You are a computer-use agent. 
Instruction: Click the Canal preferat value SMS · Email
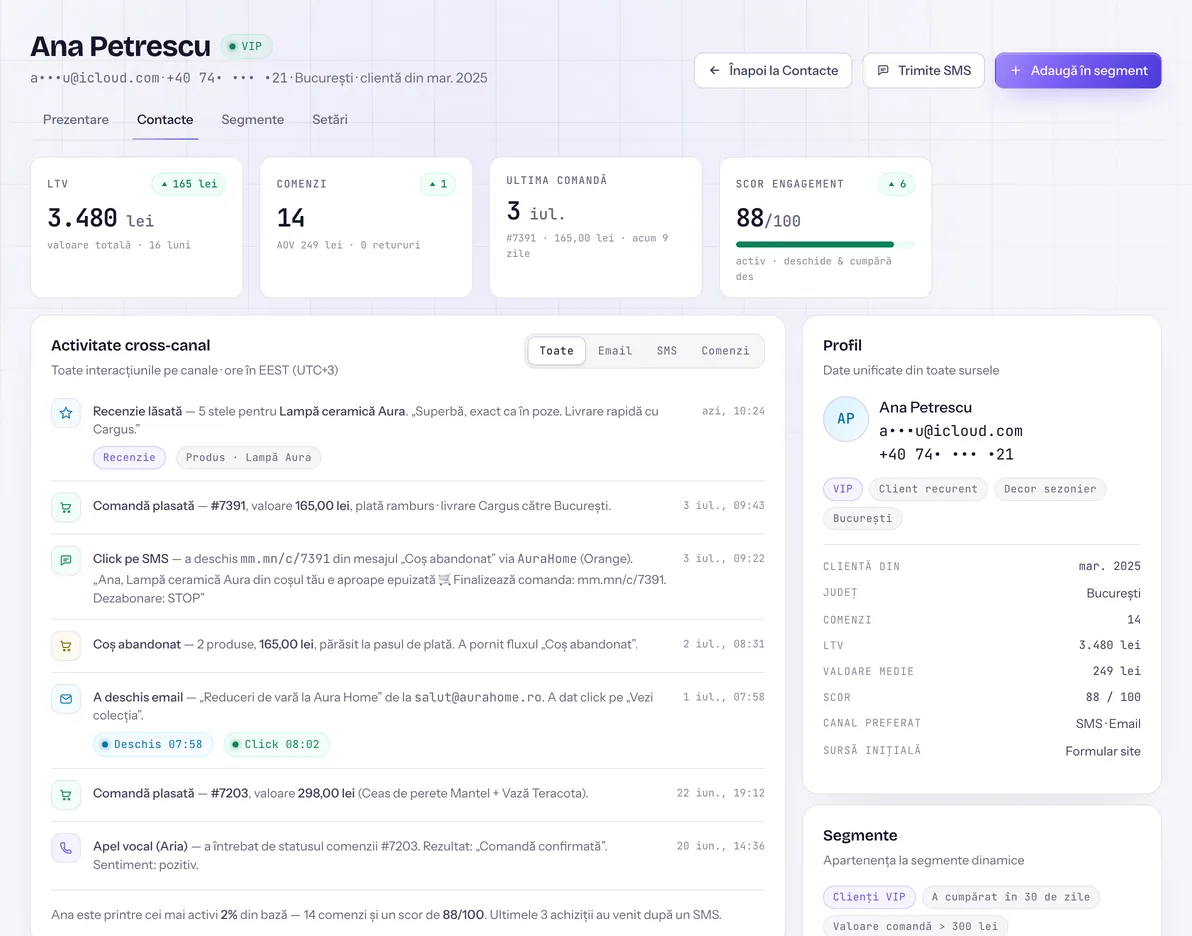(x=1108, y=724)
